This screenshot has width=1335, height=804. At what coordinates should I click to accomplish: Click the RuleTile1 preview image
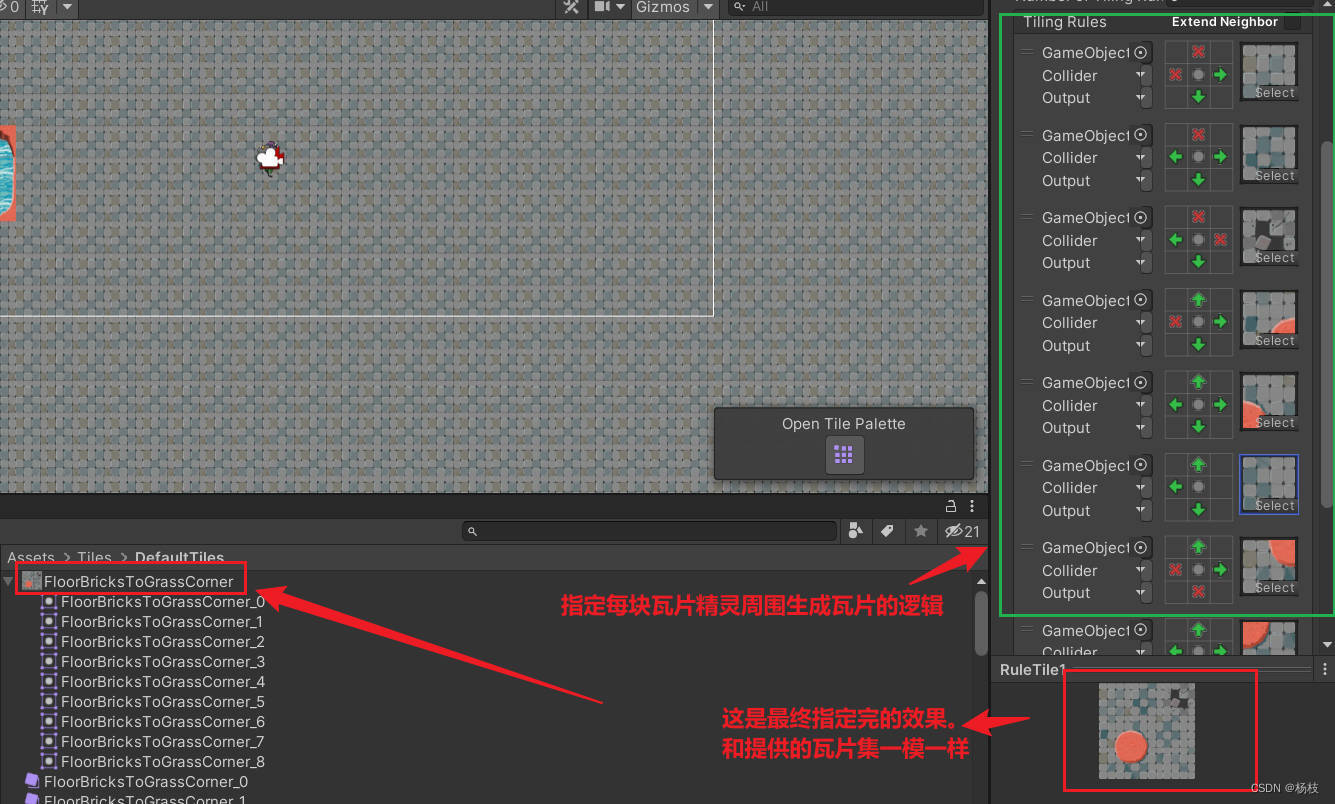coord(1146,730)
